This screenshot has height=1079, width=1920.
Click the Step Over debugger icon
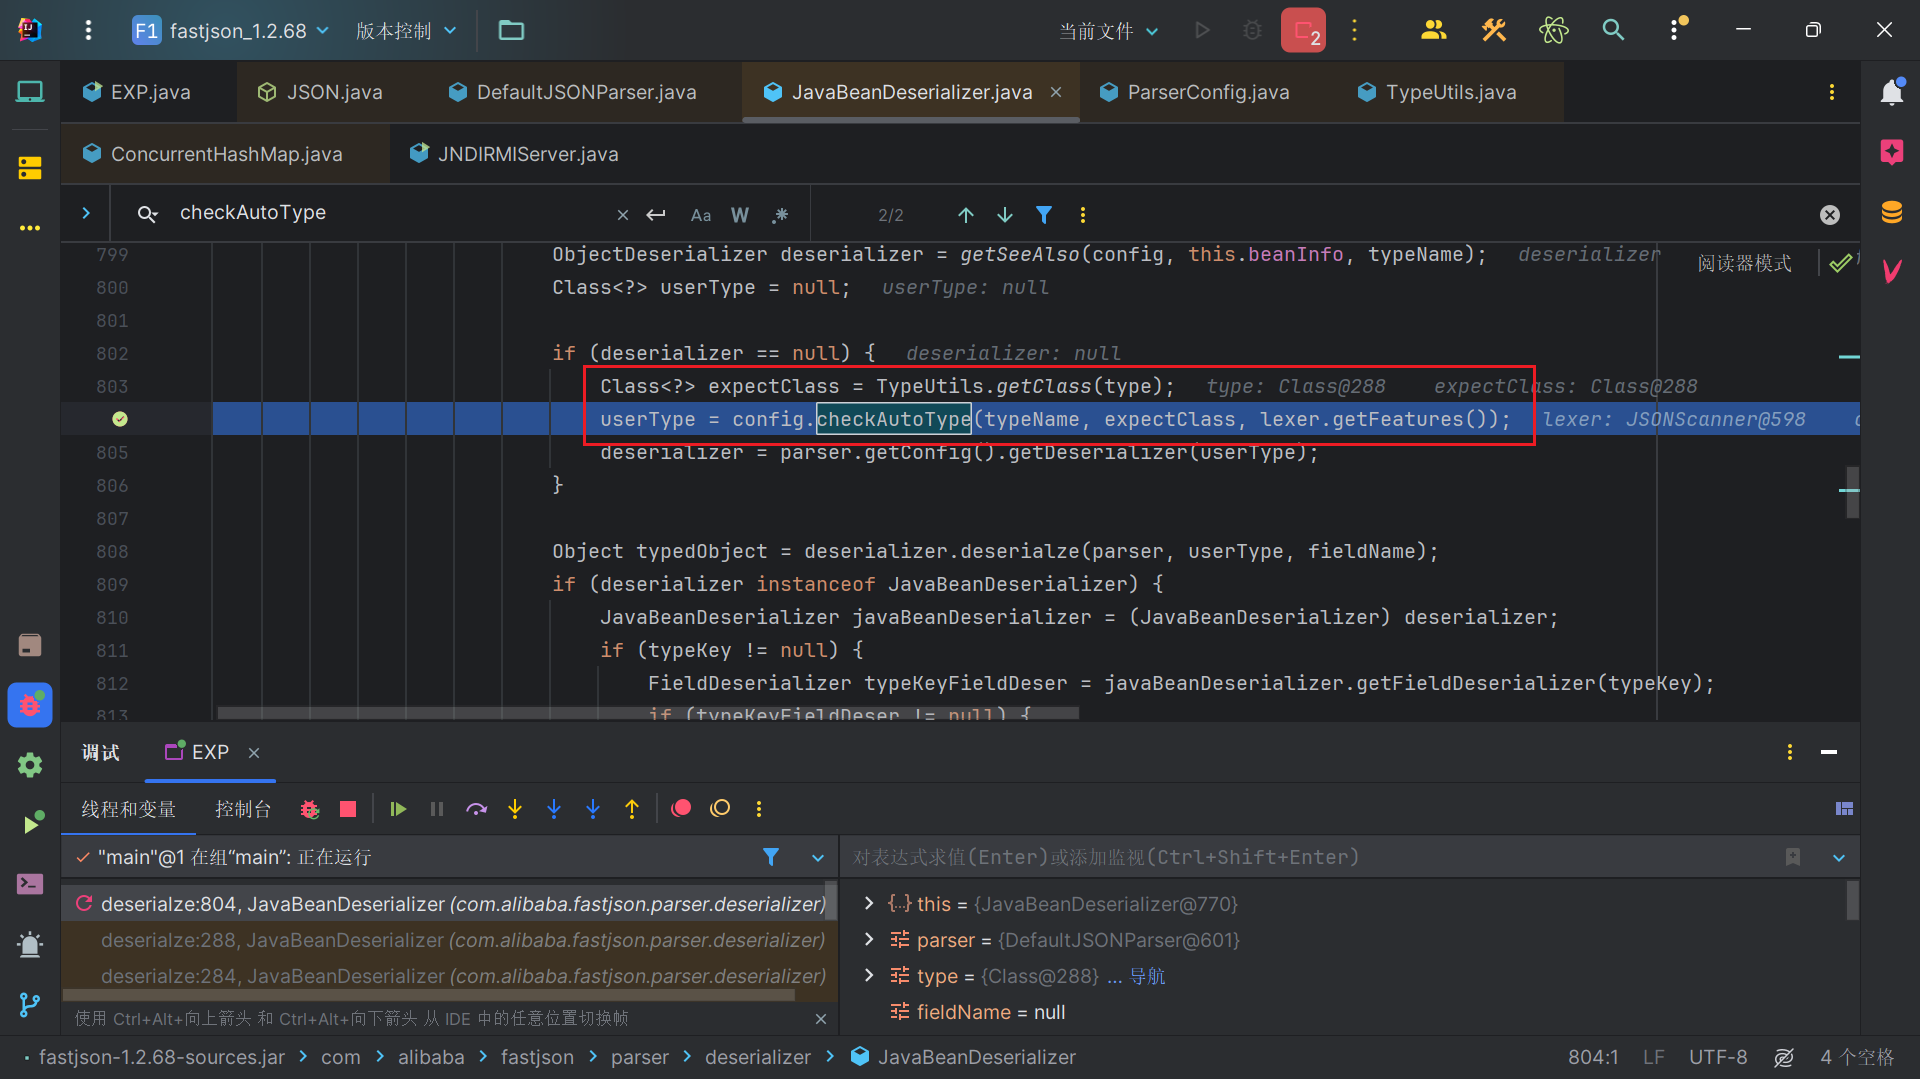click(476, 809)
